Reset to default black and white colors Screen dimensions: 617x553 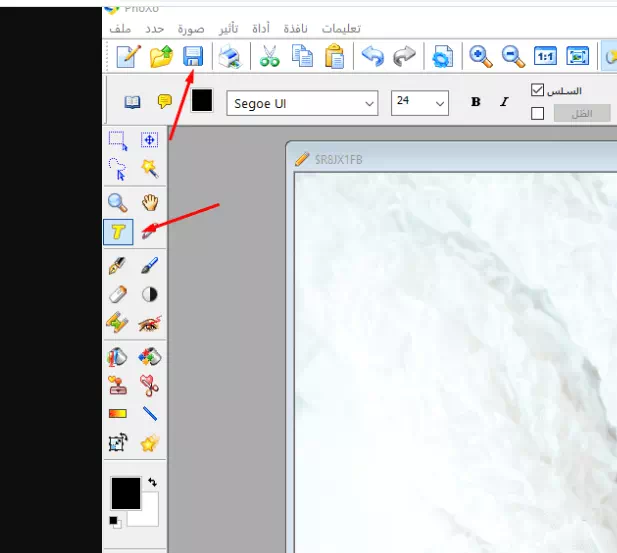[x=115, y=522]
